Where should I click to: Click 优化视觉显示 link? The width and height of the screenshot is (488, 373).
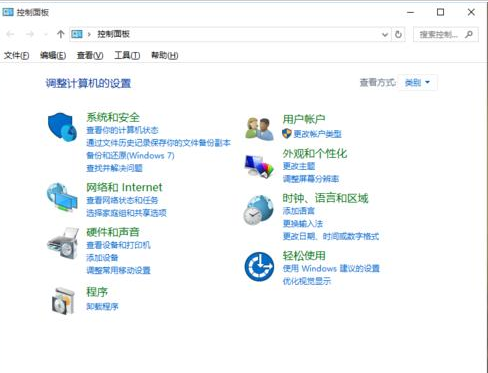point(307,281)
